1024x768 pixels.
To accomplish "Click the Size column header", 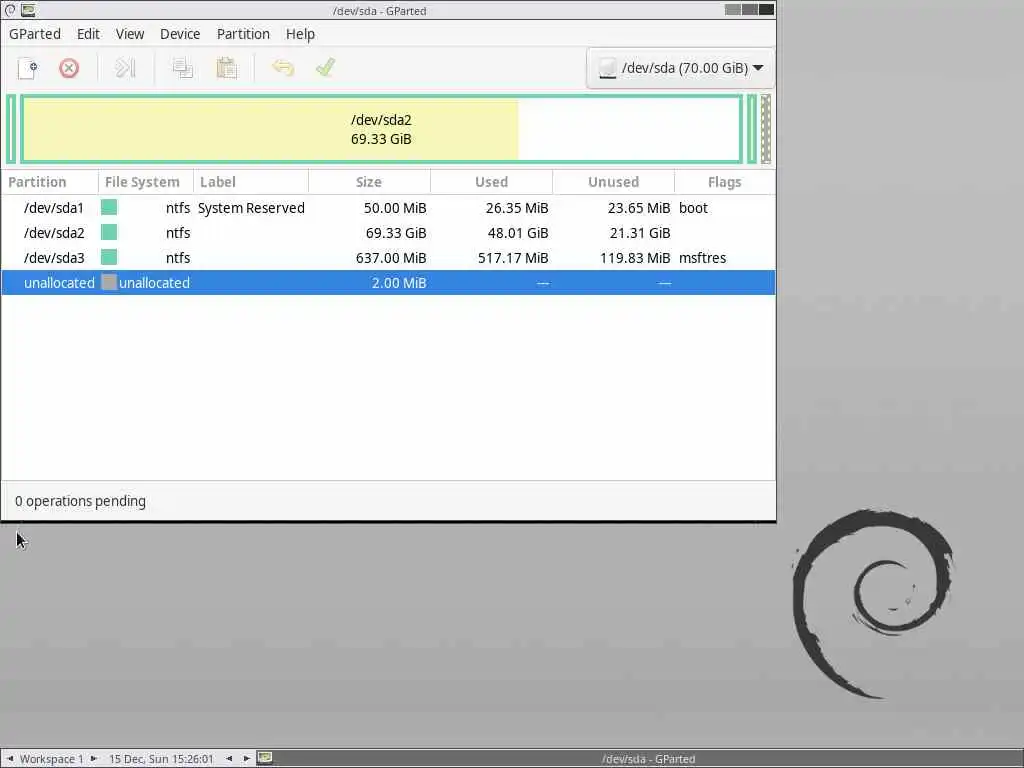I will pos(369,182).
